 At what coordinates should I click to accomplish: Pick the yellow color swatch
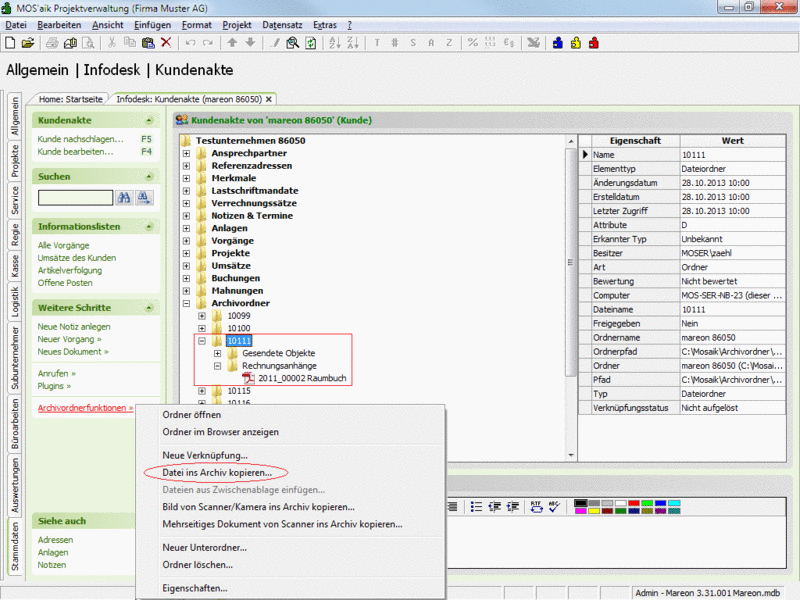(594, 511)
